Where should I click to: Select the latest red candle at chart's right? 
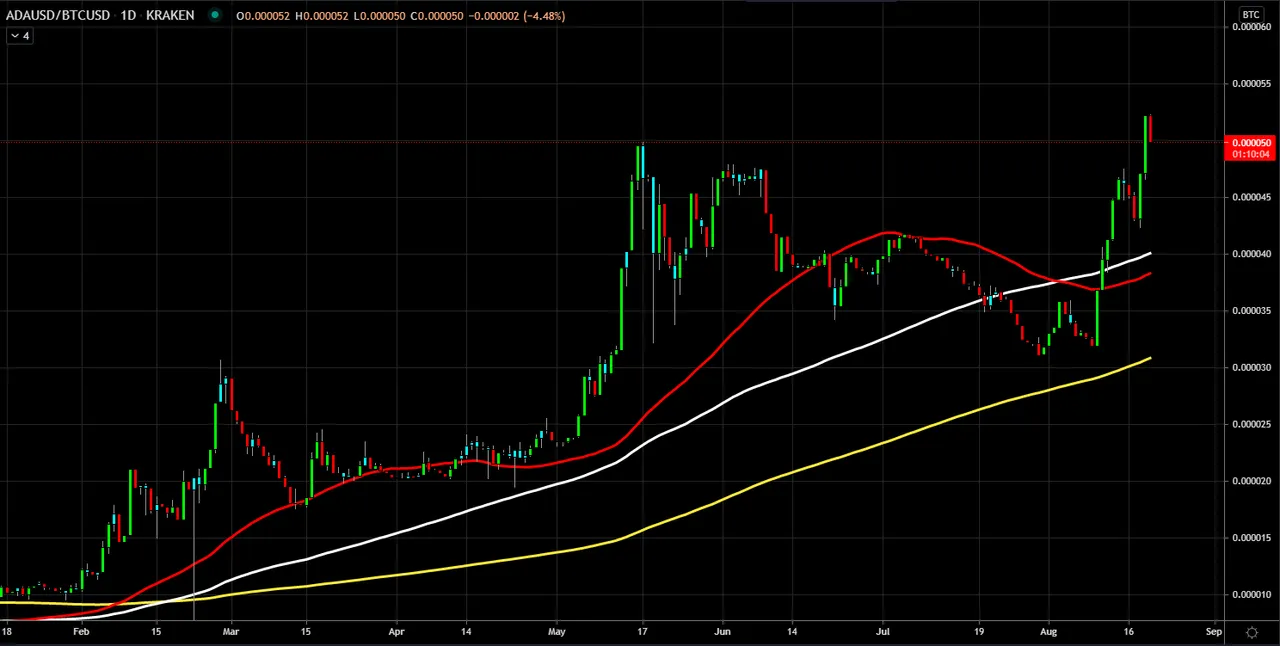click(1151, 128)
